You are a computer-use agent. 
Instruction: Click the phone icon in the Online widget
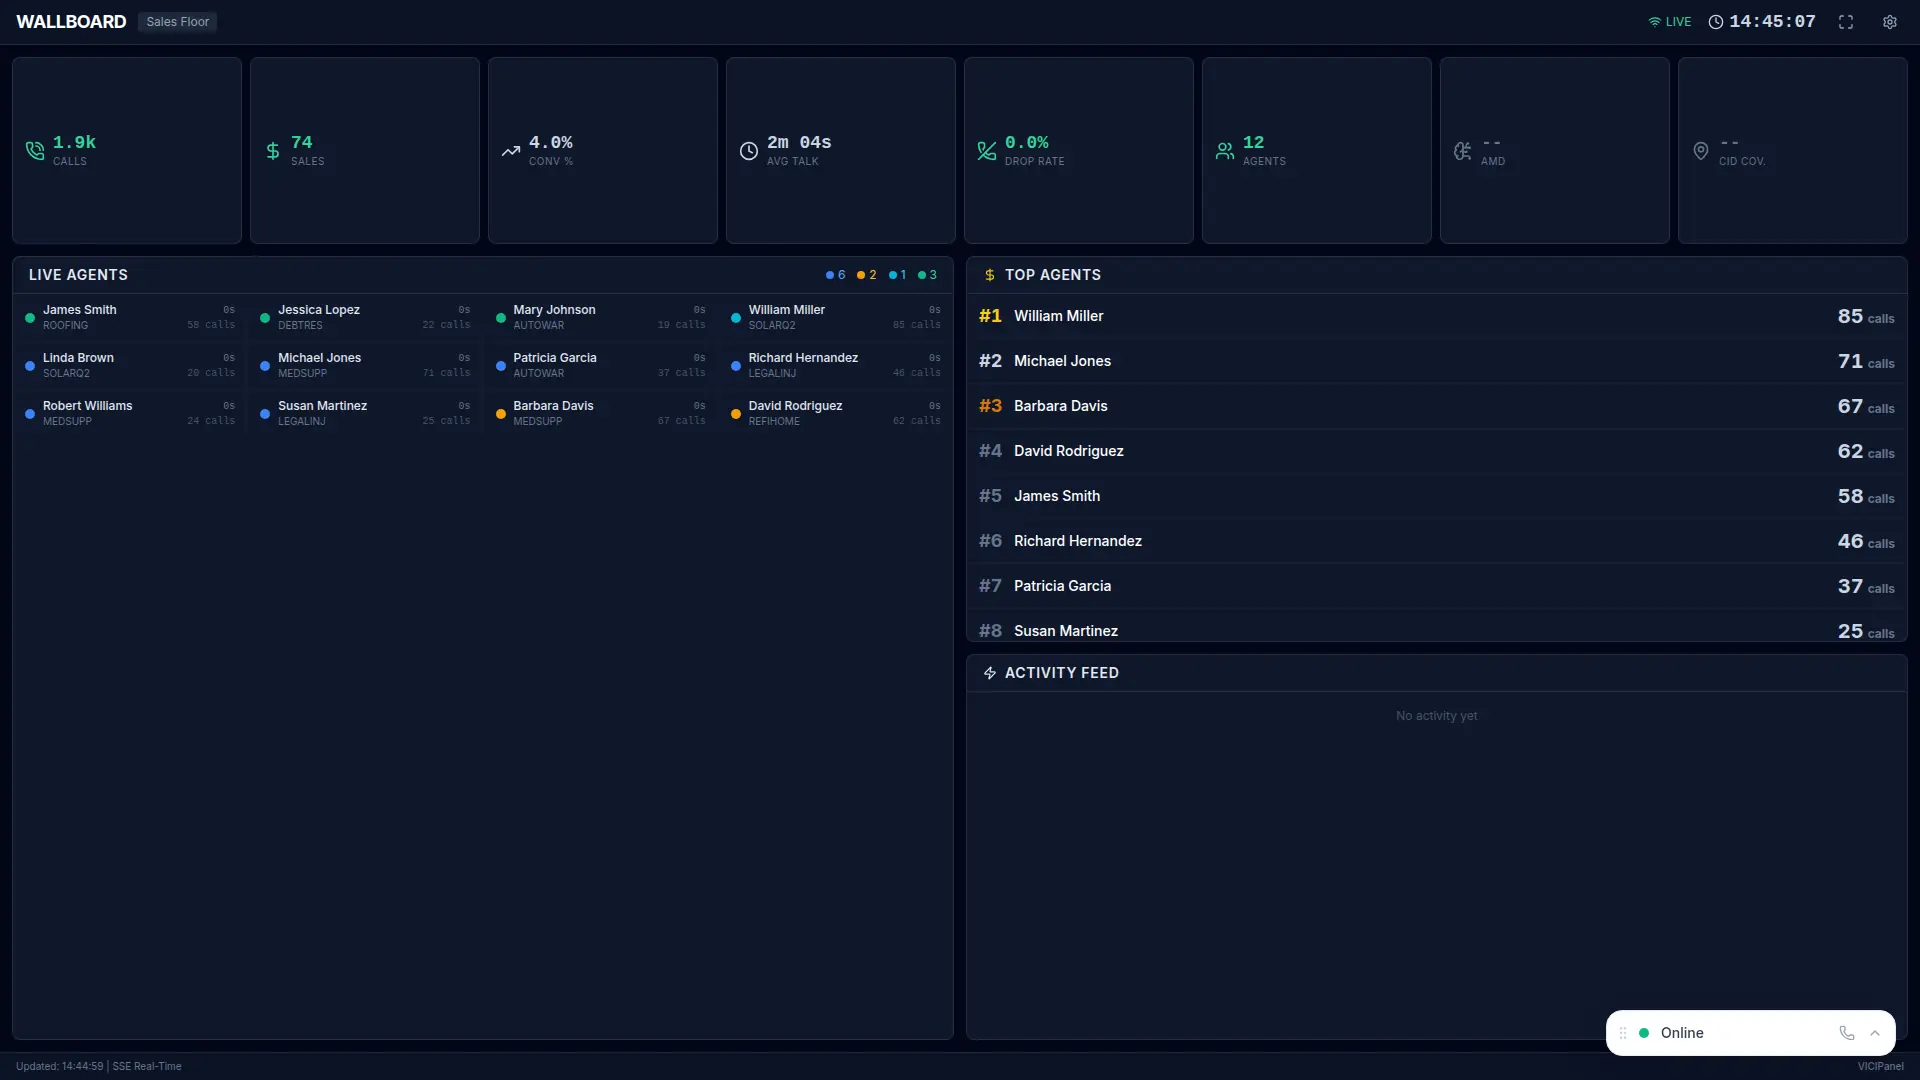tap(1846, 1033)
